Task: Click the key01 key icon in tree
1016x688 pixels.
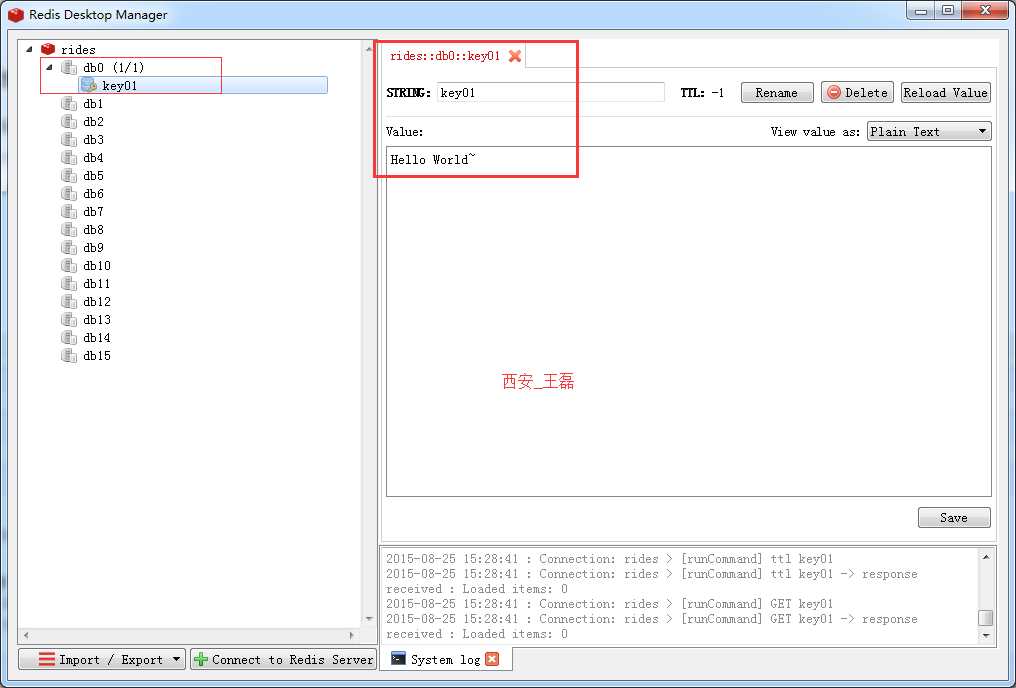Action: (89, 86)
